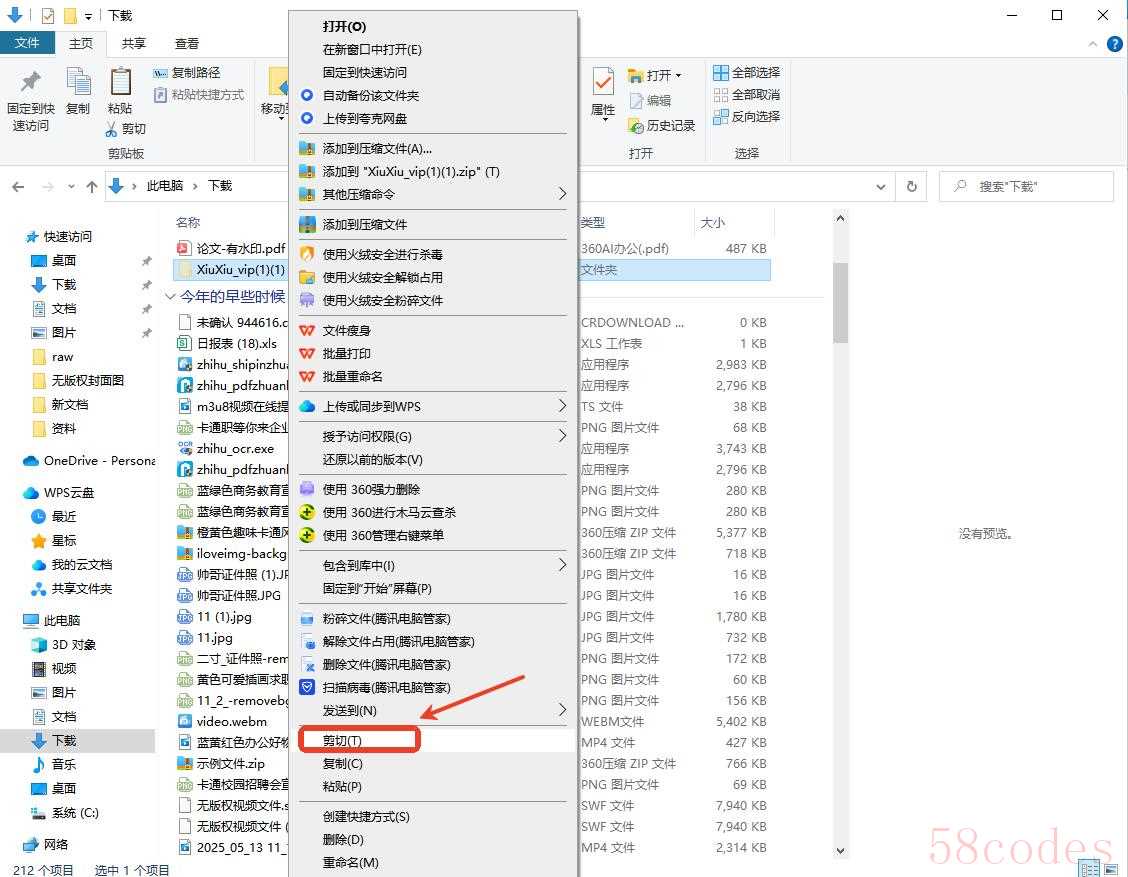Click 全部选择 in the ribbon
Screen dimensions: 1128x877
click(x=746, y=72)
